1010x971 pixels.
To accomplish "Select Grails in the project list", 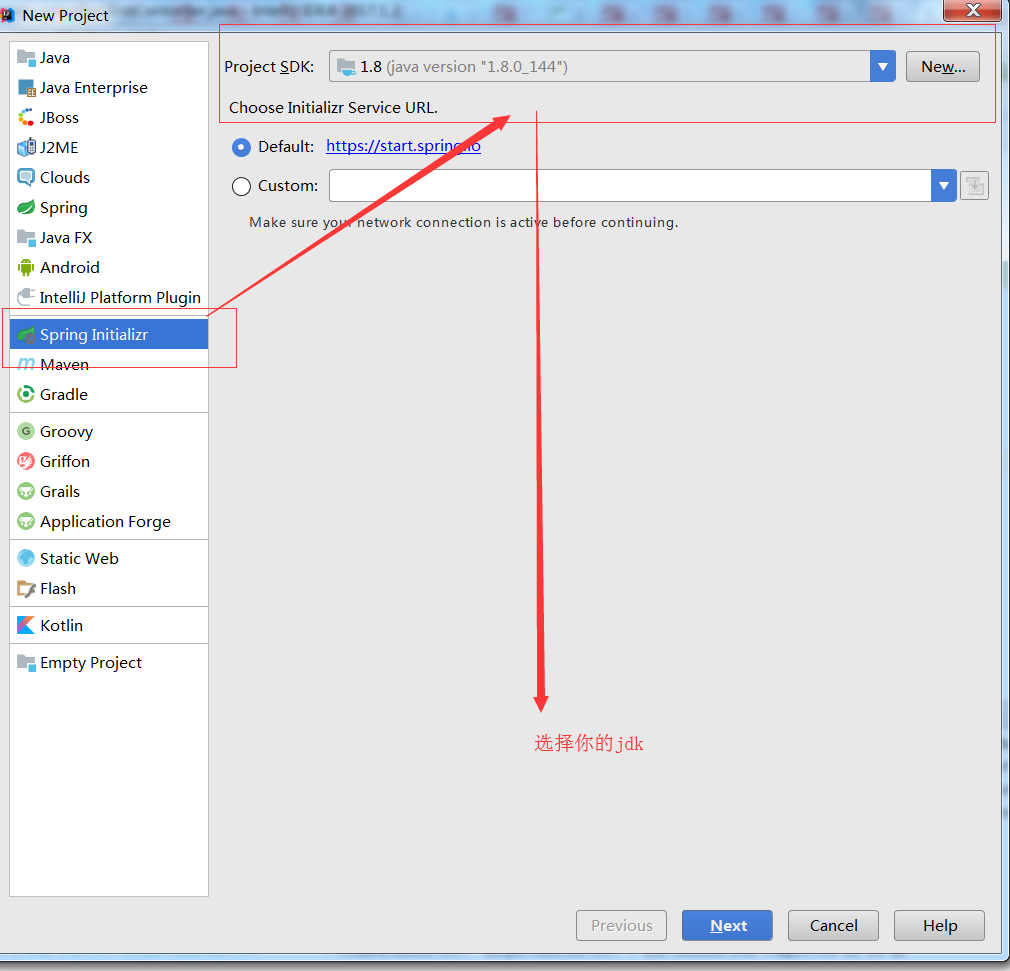I will [x=109, y=492].
